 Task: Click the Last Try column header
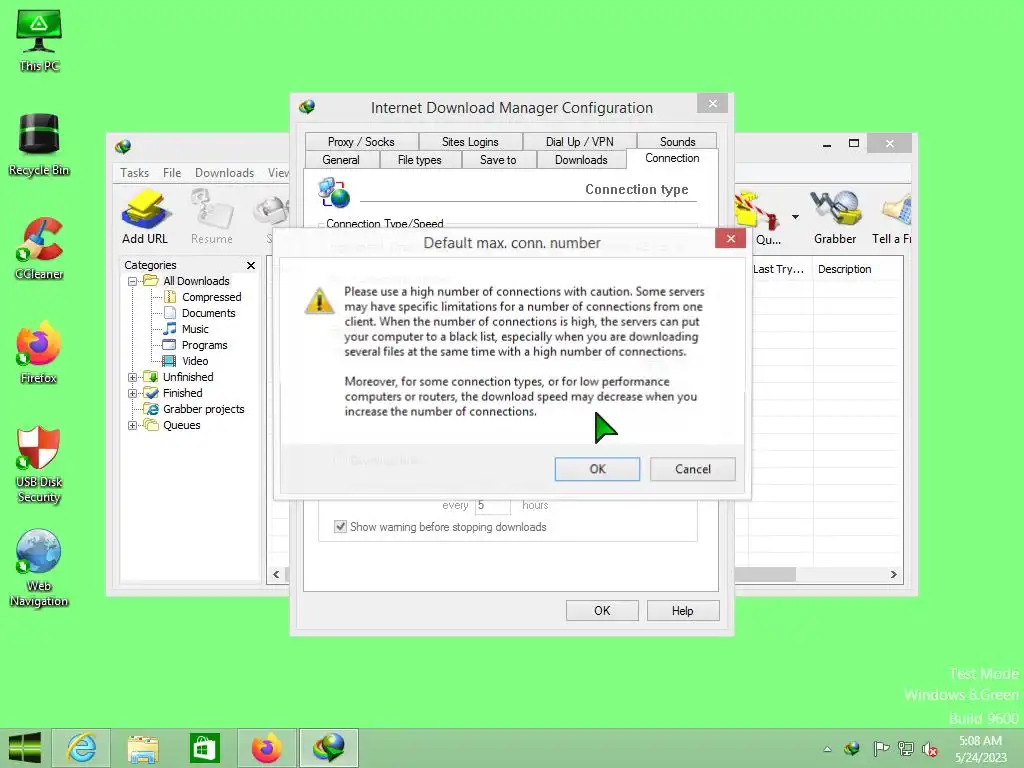(779, 269)
